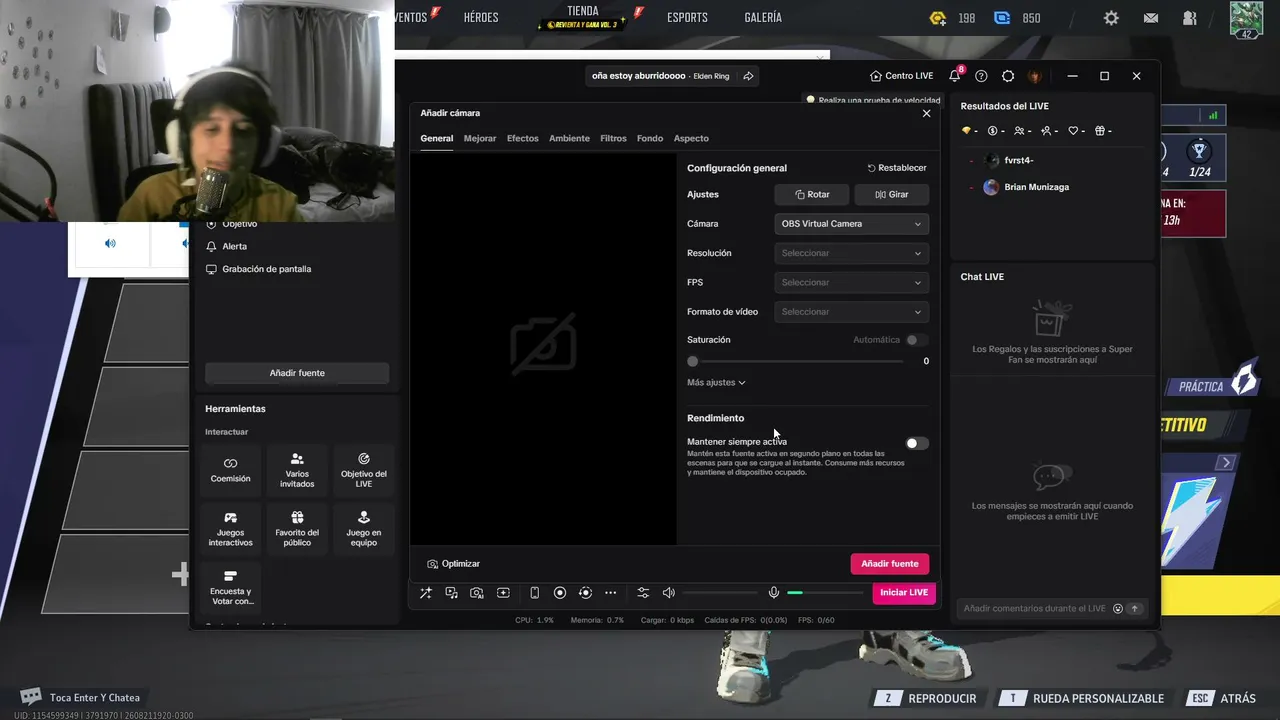Open Favorito del público tool
Viewport: 1280px width, 720px height.
297,528
